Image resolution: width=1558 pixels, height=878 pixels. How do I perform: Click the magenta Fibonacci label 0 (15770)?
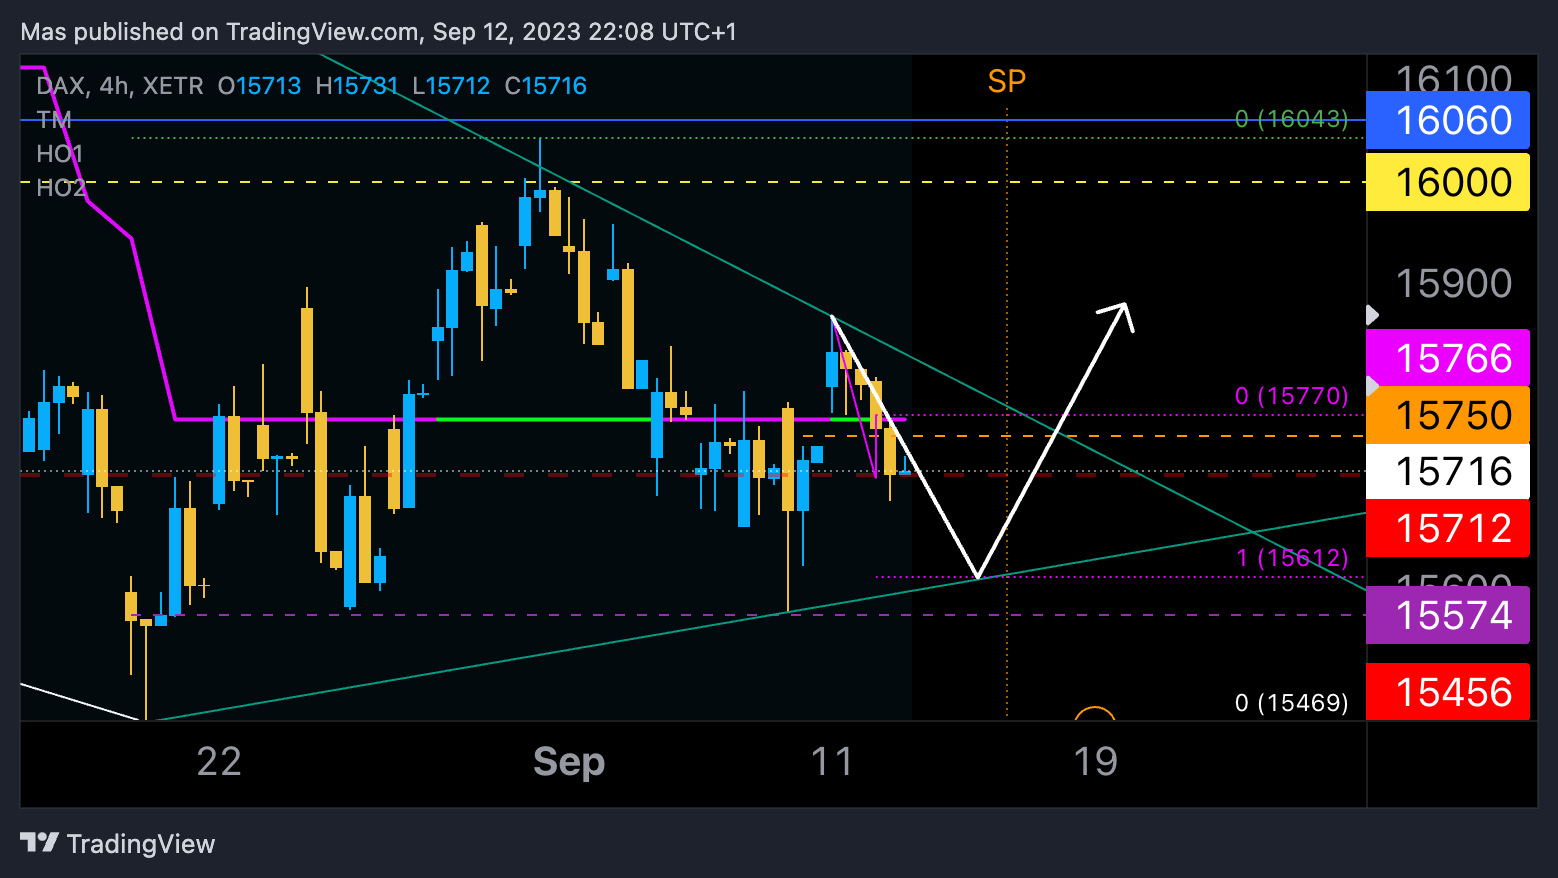tap(1292, 396)
